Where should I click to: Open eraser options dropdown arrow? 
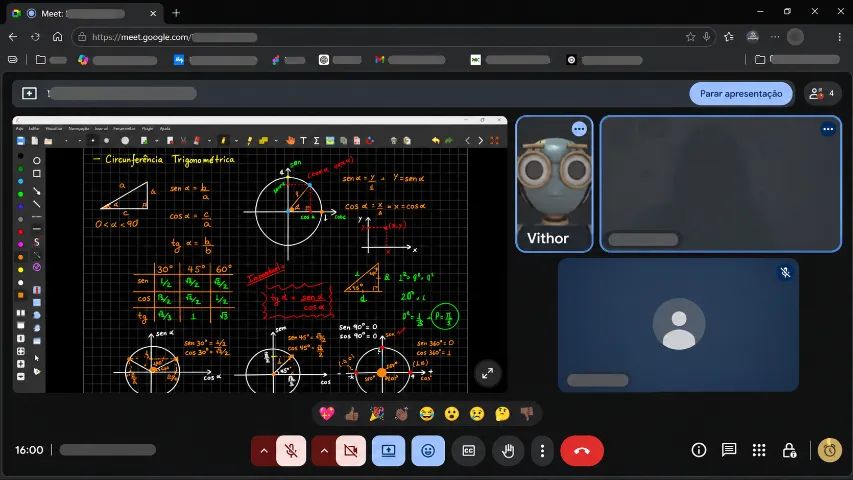[209, 140]
